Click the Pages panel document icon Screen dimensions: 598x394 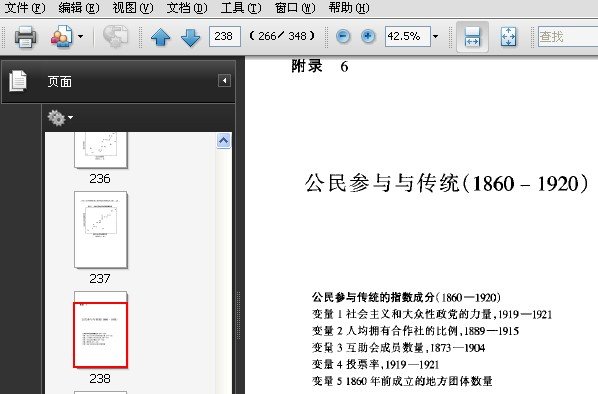(x=18, y=81)
